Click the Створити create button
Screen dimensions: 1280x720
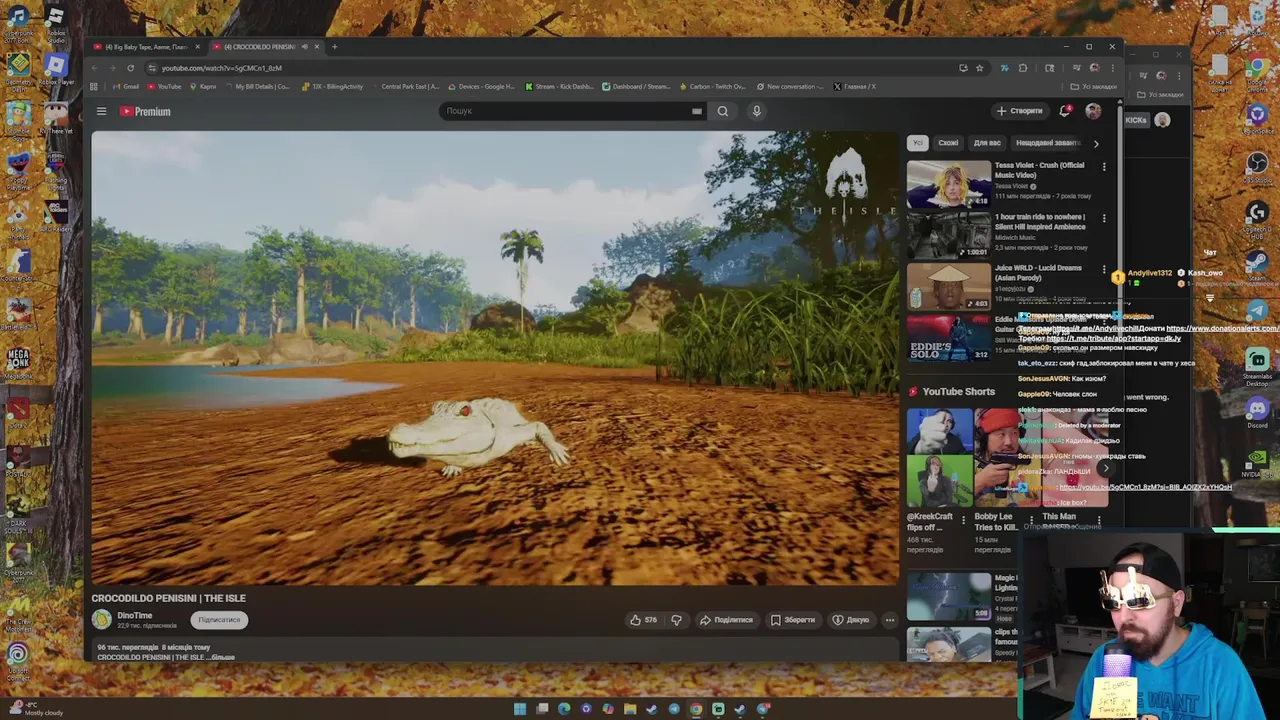tap(1020, 111)
